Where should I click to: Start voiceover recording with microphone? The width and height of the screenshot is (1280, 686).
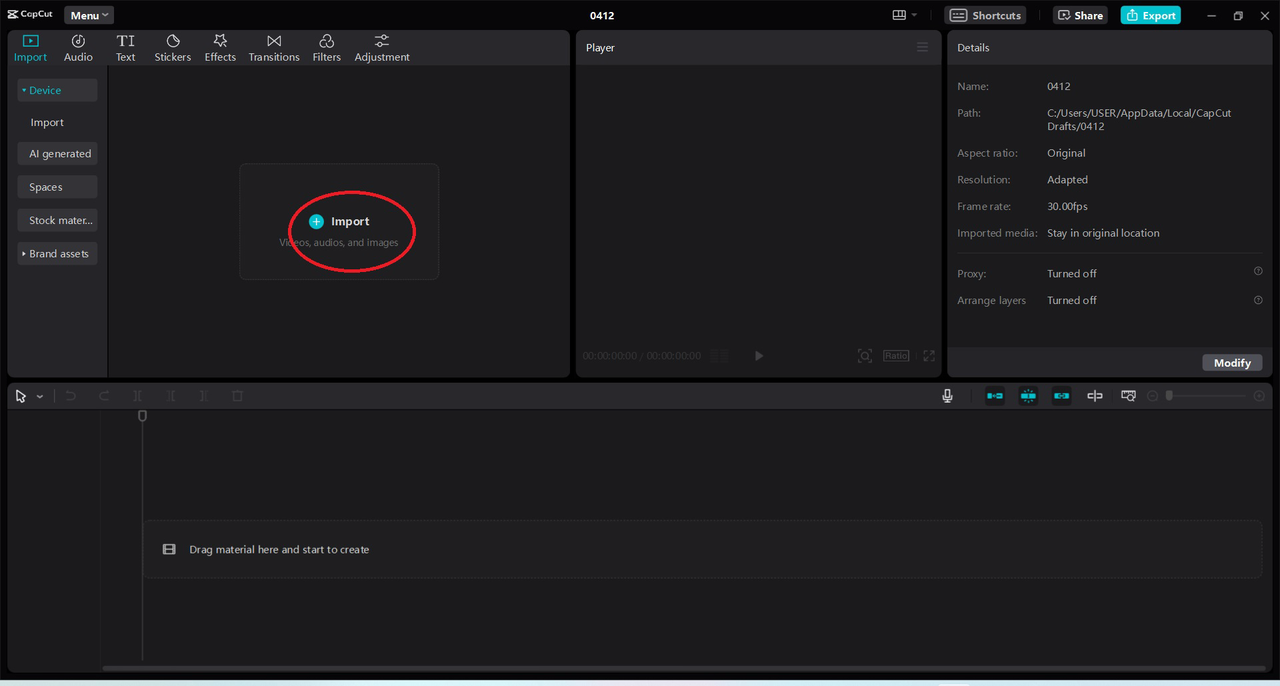[x=947, y=396]
